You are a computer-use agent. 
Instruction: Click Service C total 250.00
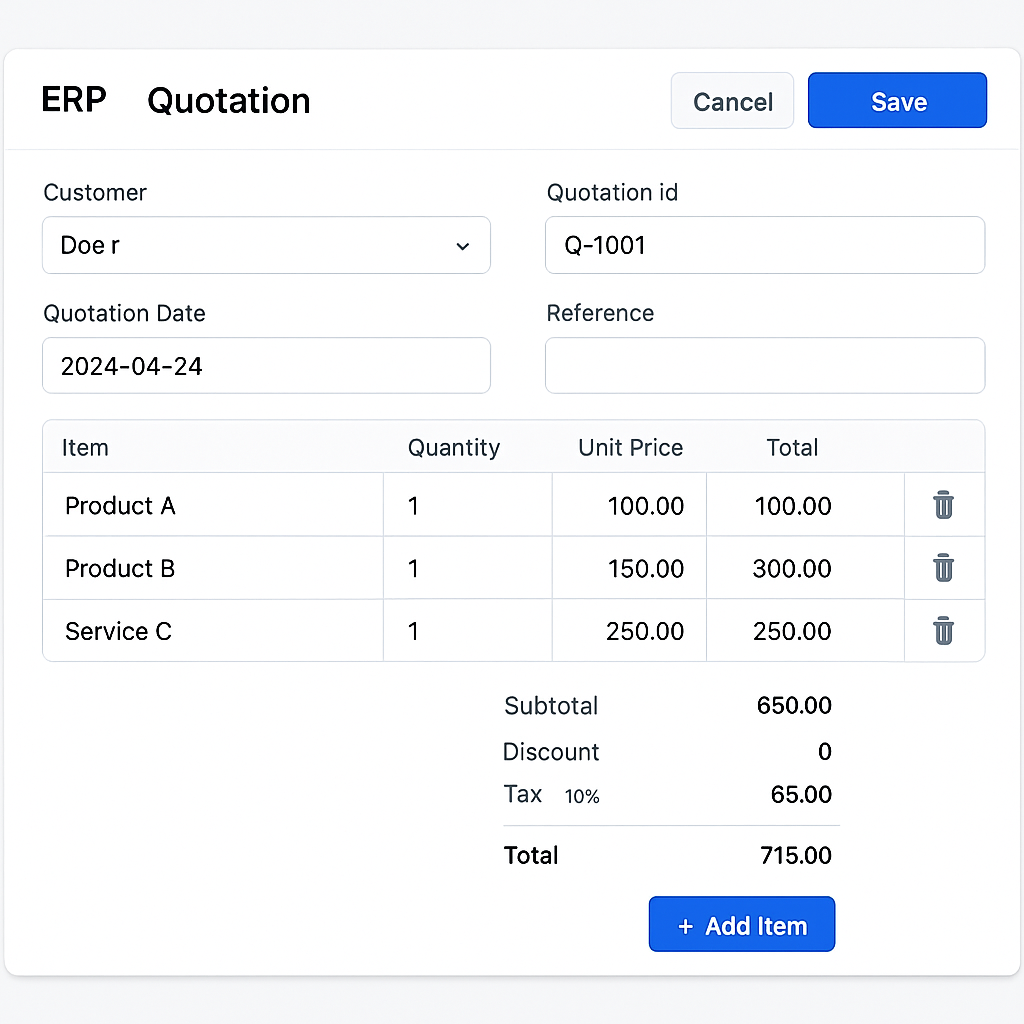pyautogui.click(x=792, y=632)
